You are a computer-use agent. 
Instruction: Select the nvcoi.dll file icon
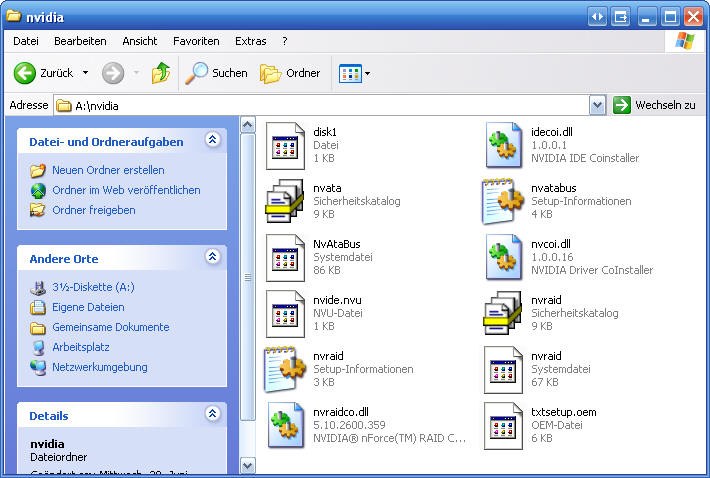(x=503, y=257)
